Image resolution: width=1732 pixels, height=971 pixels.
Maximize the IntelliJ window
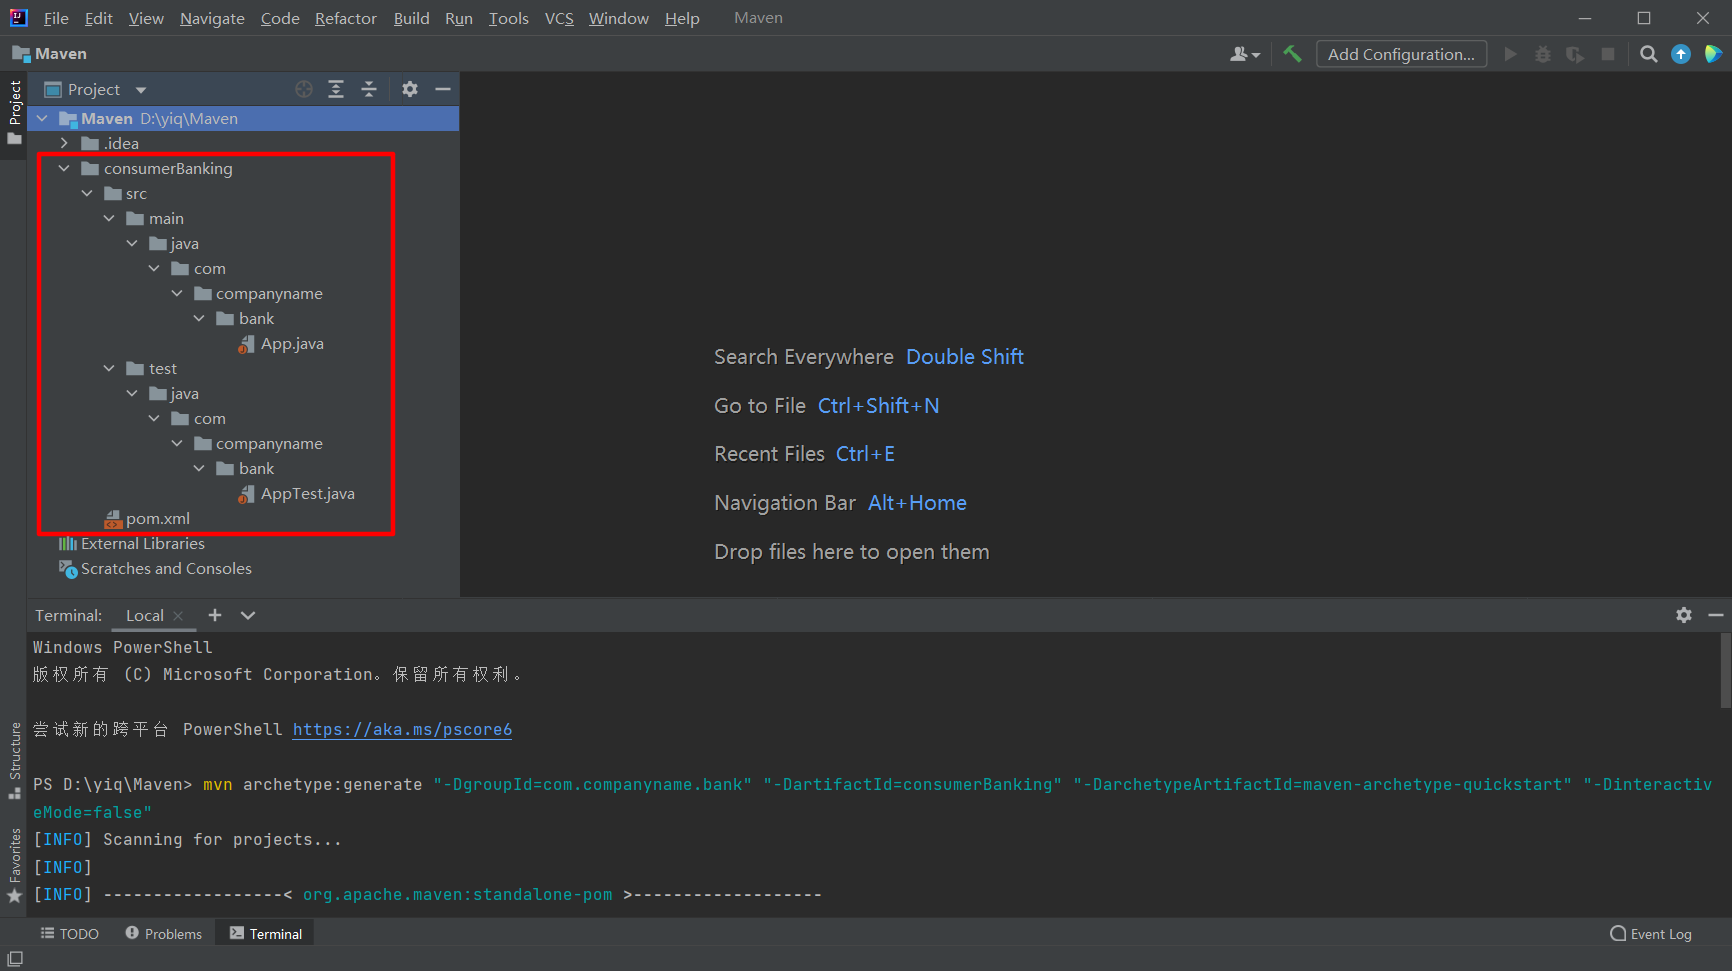click(x=1644, y=18)
